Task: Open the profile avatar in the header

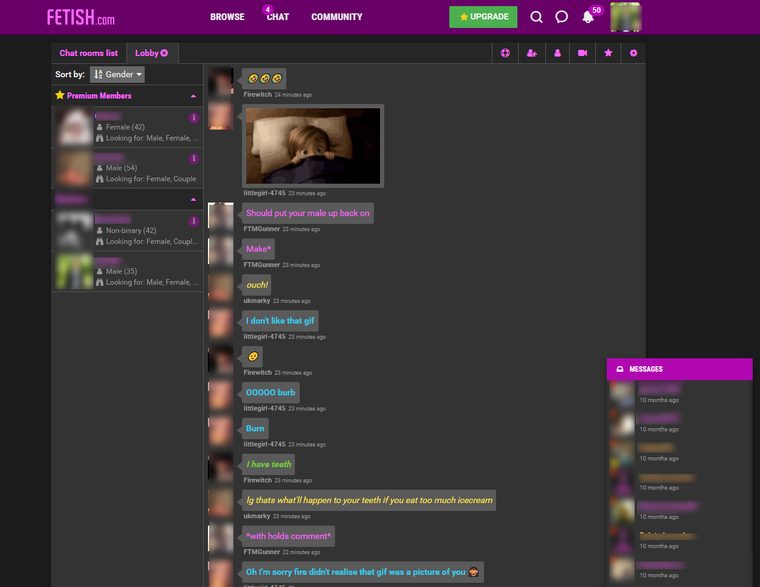Action: (x=625, y=17)
